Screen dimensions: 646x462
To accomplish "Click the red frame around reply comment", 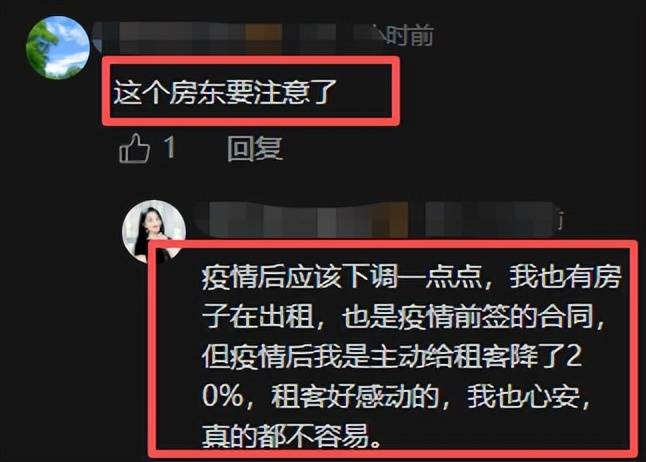I will click(393, 349).
